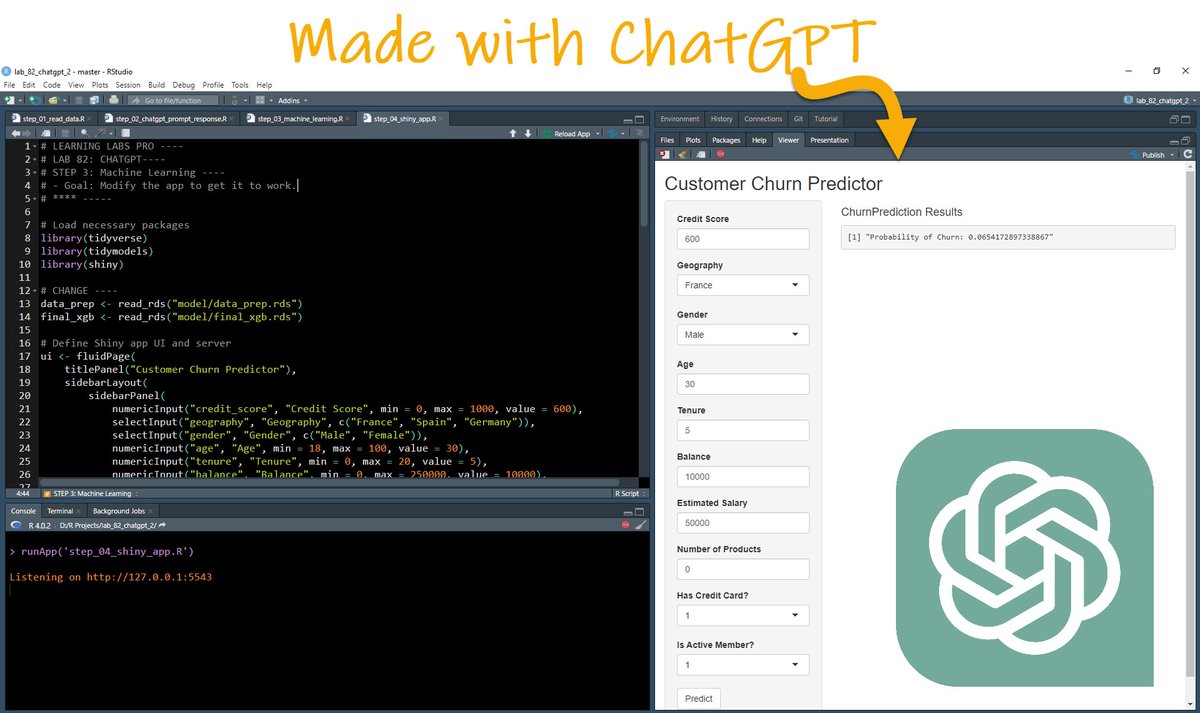Viewport: 1200px width, 713px height.
Task: Open the File menu
Action: coord(9,85)
